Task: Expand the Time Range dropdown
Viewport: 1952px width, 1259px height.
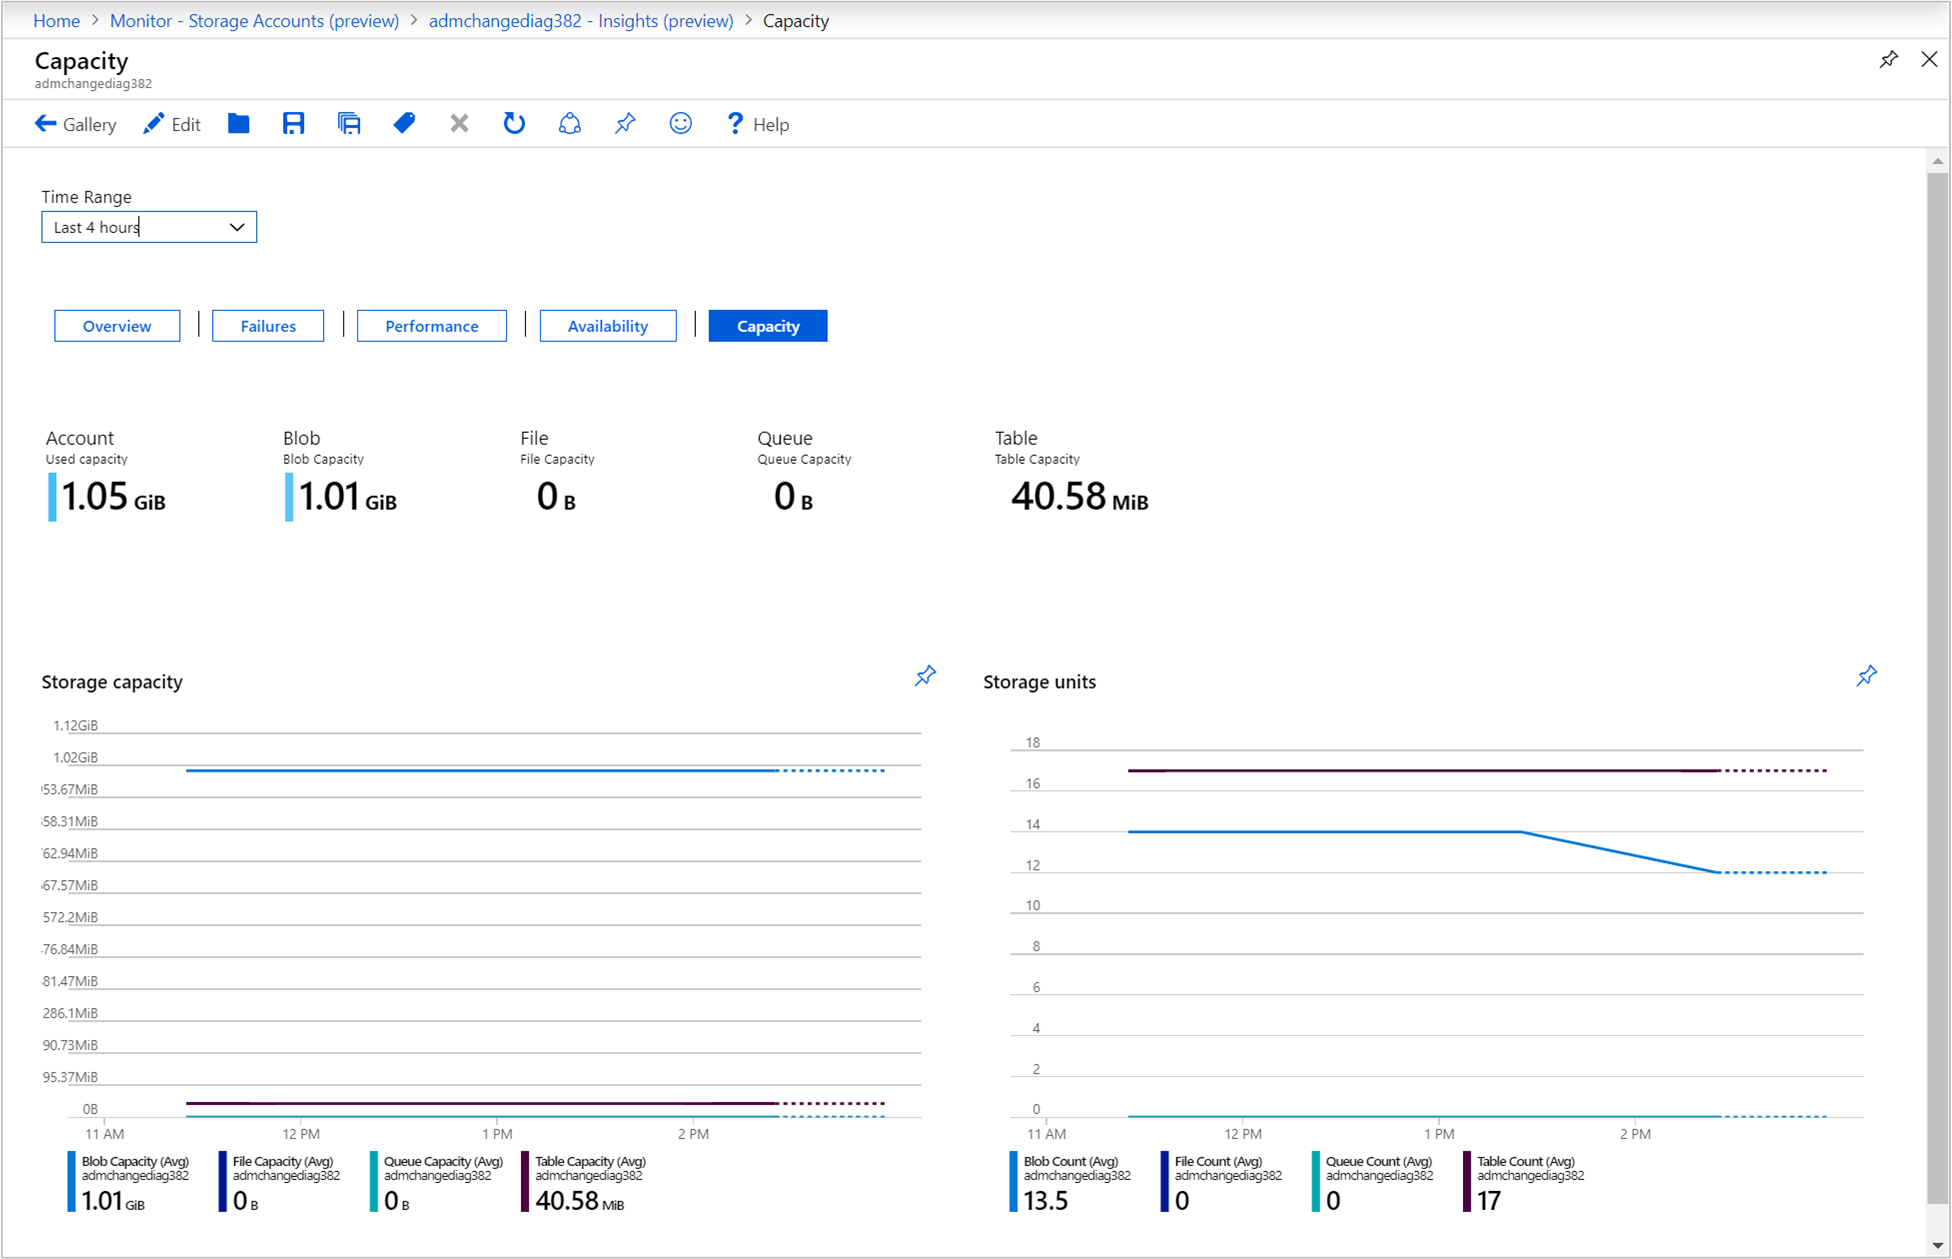Action: click(x=230, y=226)
